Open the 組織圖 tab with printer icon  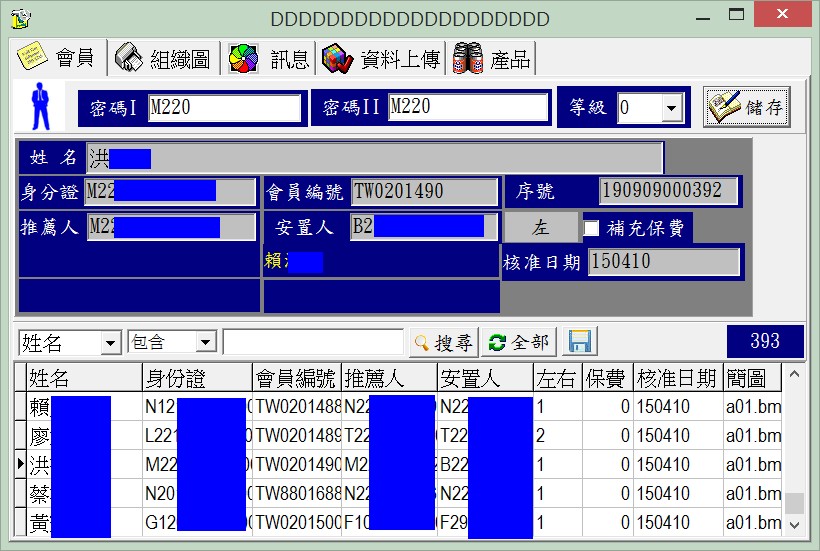coord(164,58)
